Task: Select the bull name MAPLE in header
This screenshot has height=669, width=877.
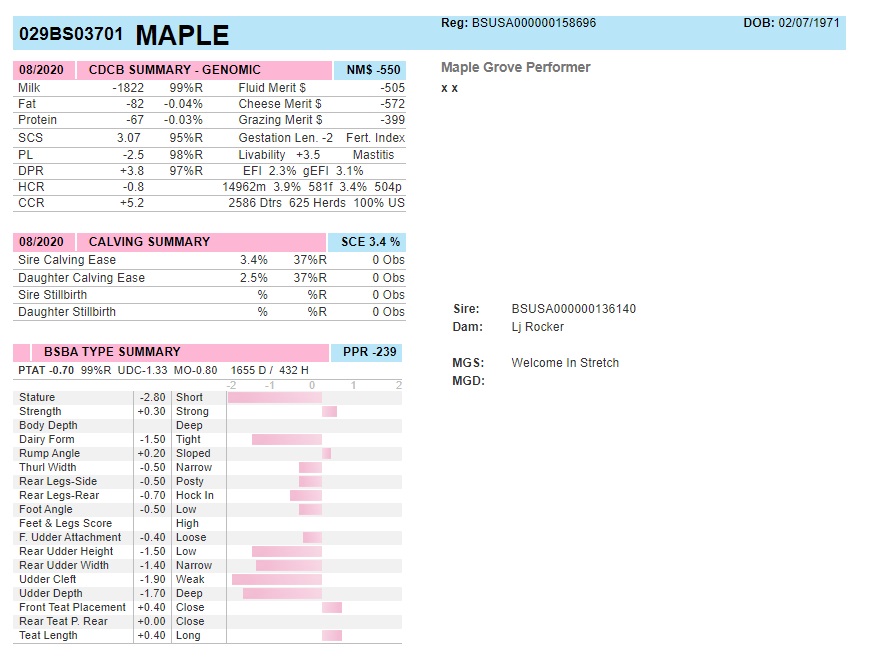Action: (182, 35)
